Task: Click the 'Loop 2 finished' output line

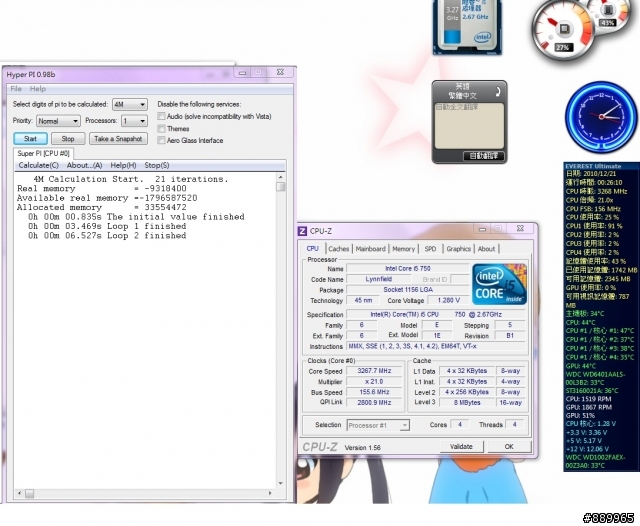Action: point(107,236)
